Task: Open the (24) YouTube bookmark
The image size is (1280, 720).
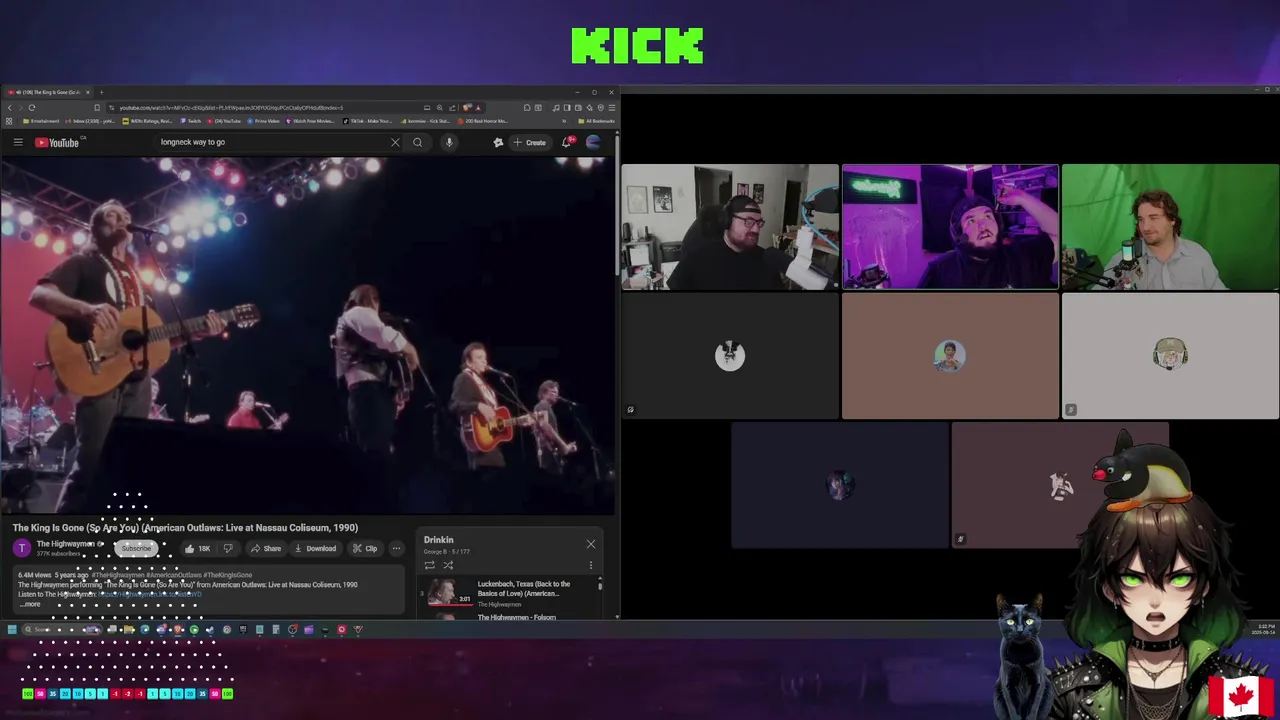Action: tap(224, 121)
